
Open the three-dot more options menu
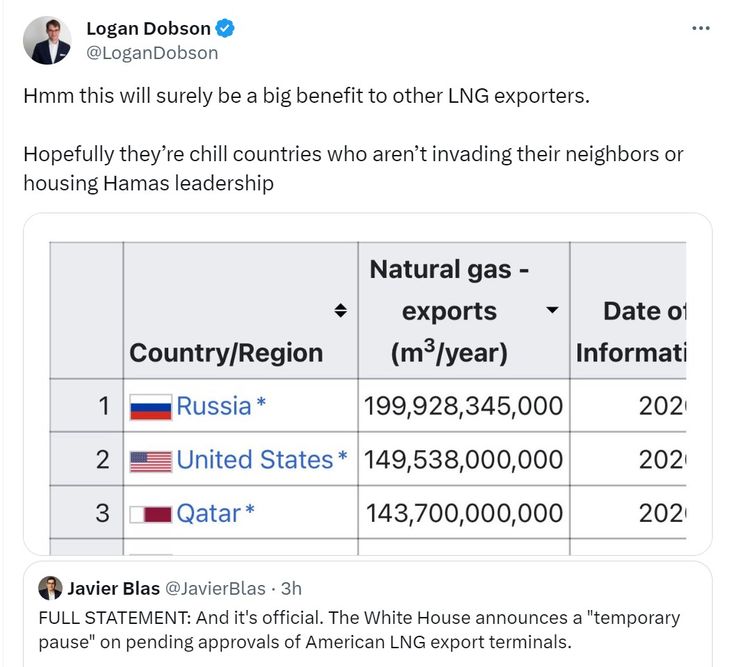click(x=701, y=28)
